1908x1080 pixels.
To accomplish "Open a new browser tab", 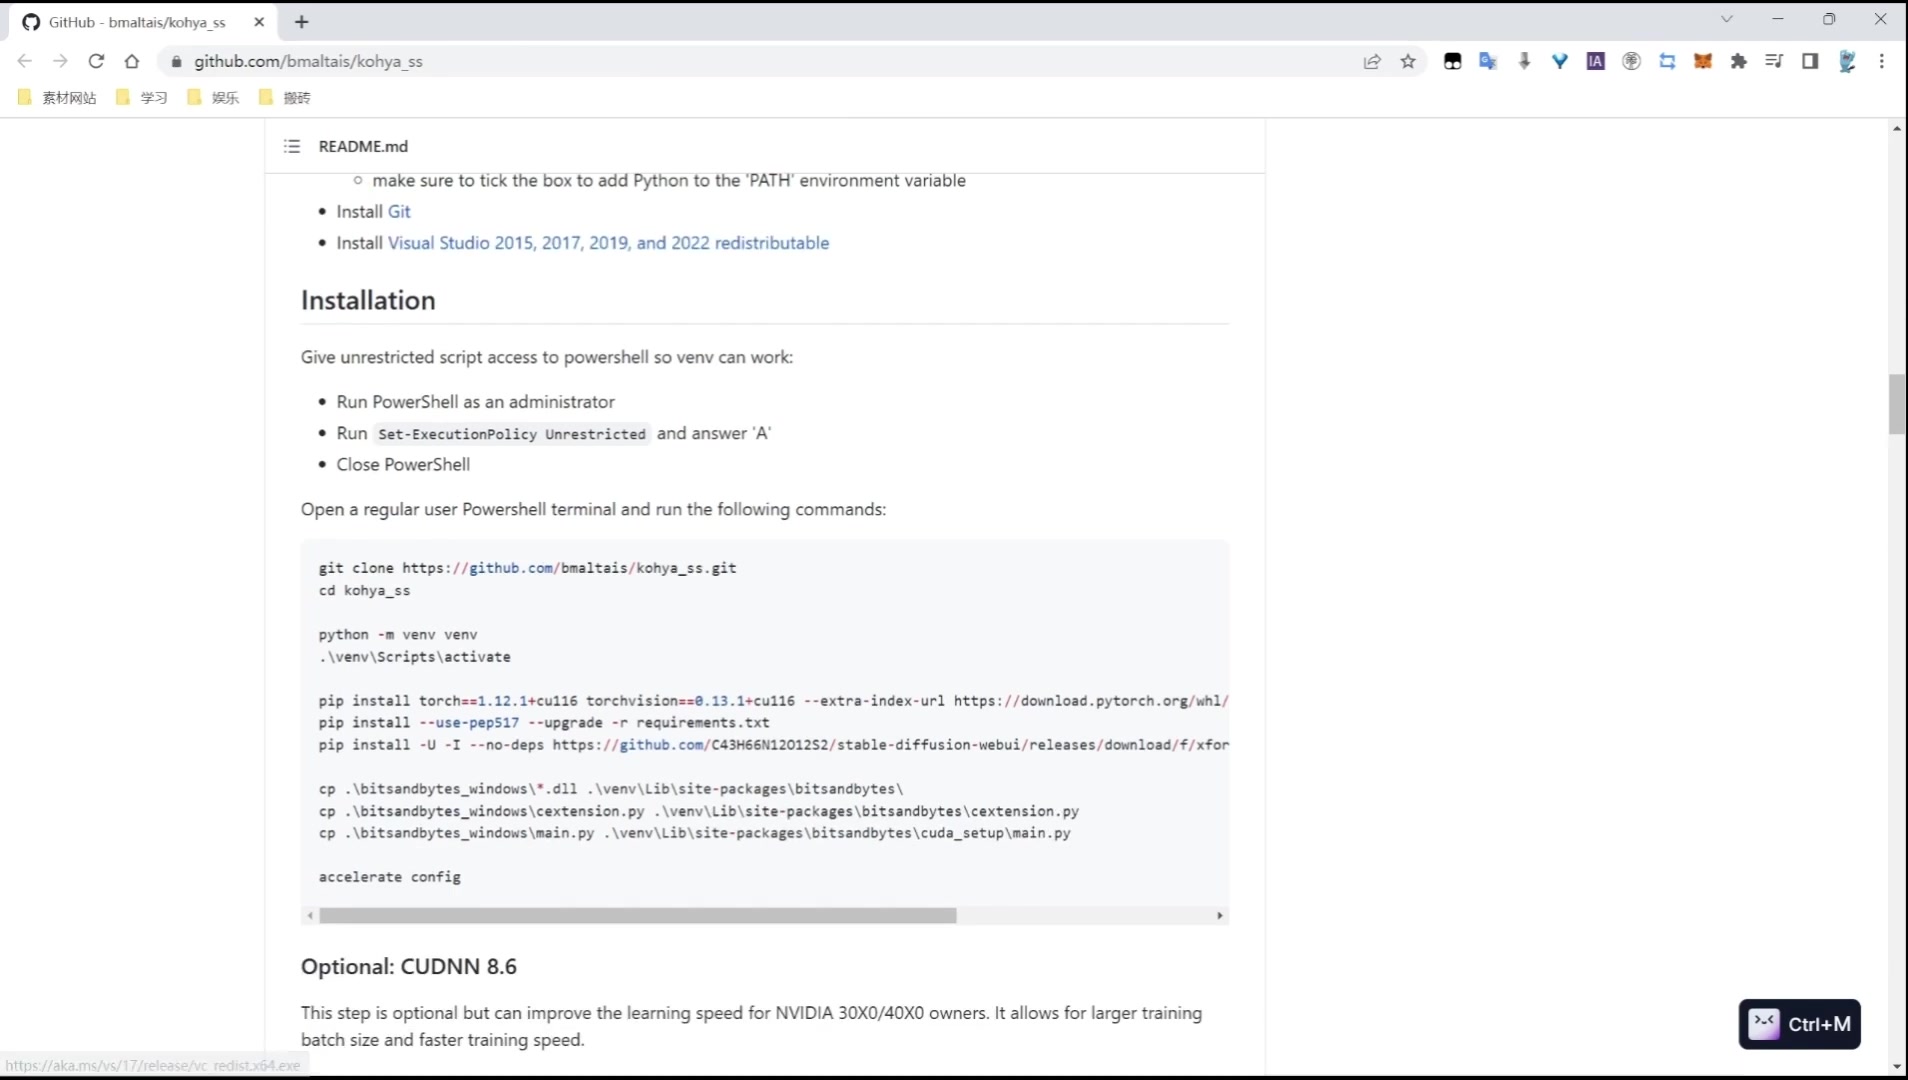I will [302, 22].
